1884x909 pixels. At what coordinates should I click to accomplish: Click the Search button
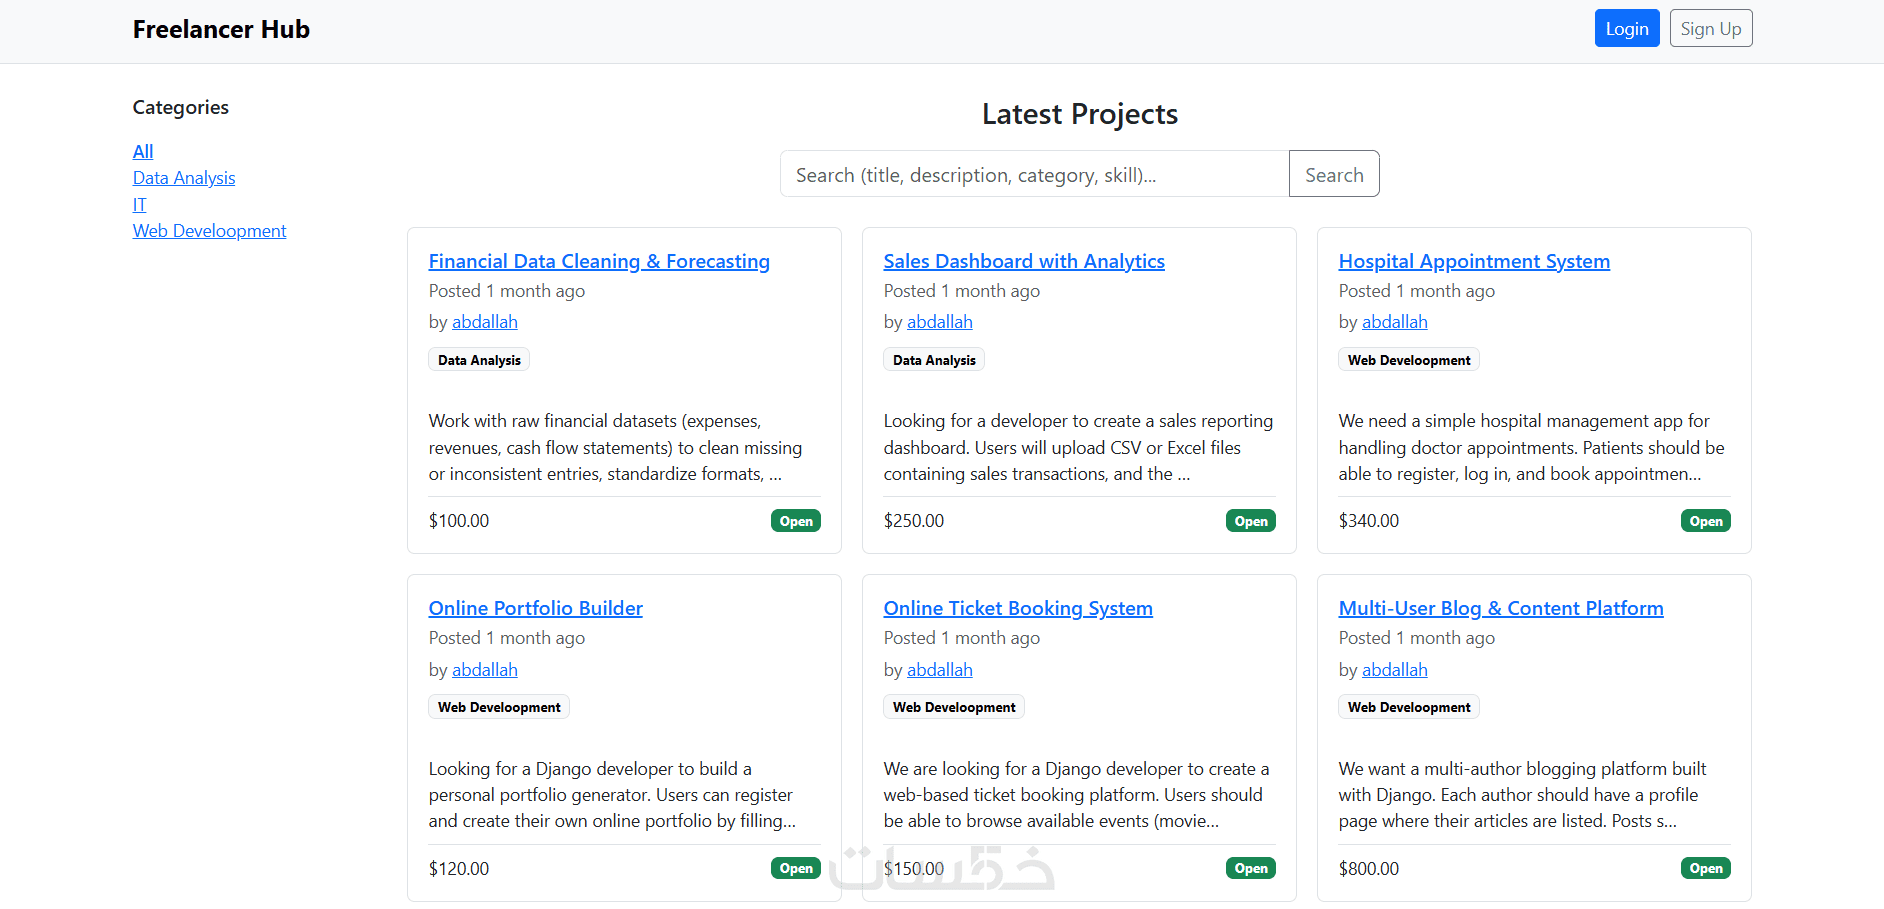click(x=1333, y=175)
